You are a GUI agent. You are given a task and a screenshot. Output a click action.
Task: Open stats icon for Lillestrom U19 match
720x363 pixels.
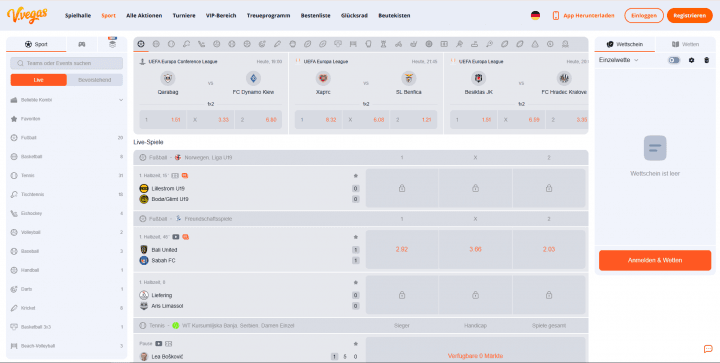(x=176, y=176)
